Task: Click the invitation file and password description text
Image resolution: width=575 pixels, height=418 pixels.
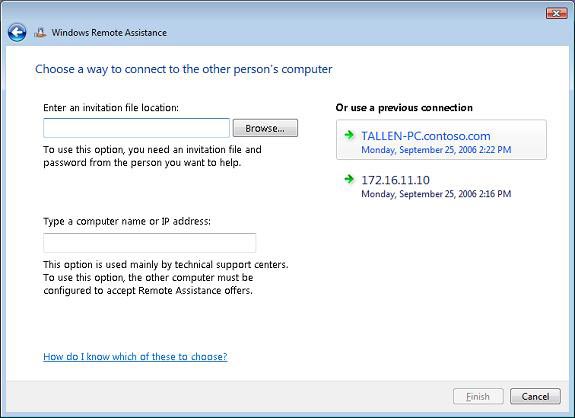Action: 152,156
